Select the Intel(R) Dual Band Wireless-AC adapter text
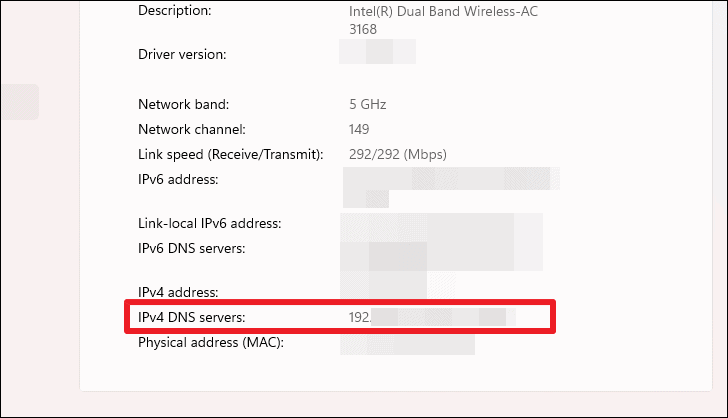The image size is (728, 418). pos(443,20)
